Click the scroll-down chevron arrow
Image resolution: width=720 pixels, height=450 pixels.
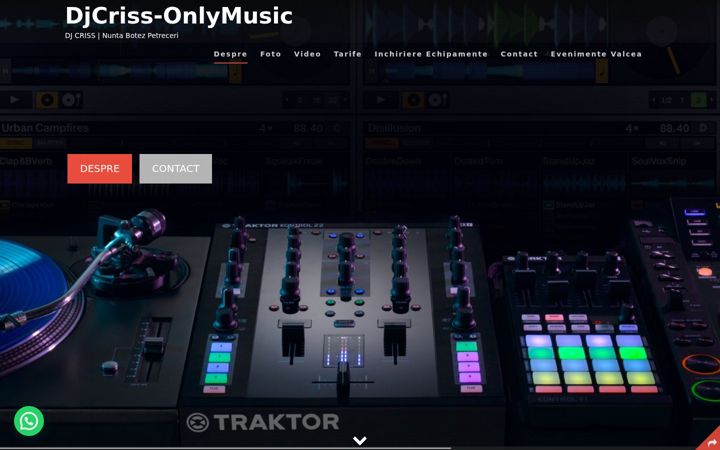360,441
